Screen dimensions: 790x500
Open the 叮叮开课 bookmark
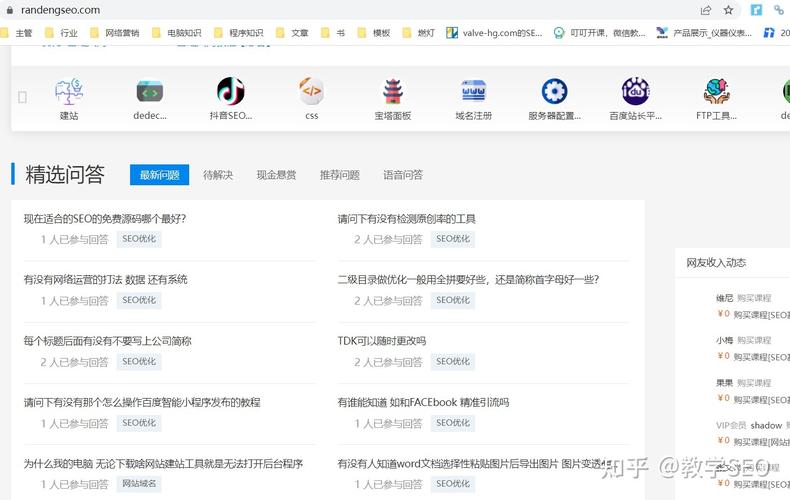point(600,33)
